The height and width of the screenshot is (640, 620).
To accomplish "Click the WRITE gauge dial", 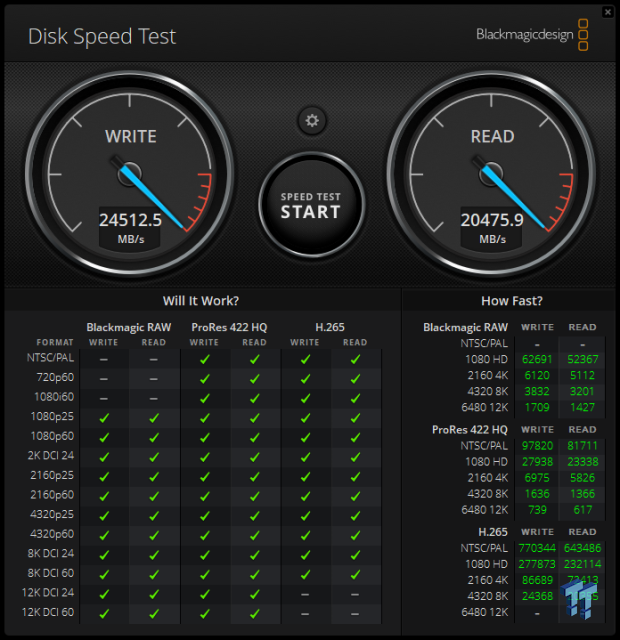I will (130, 174).
